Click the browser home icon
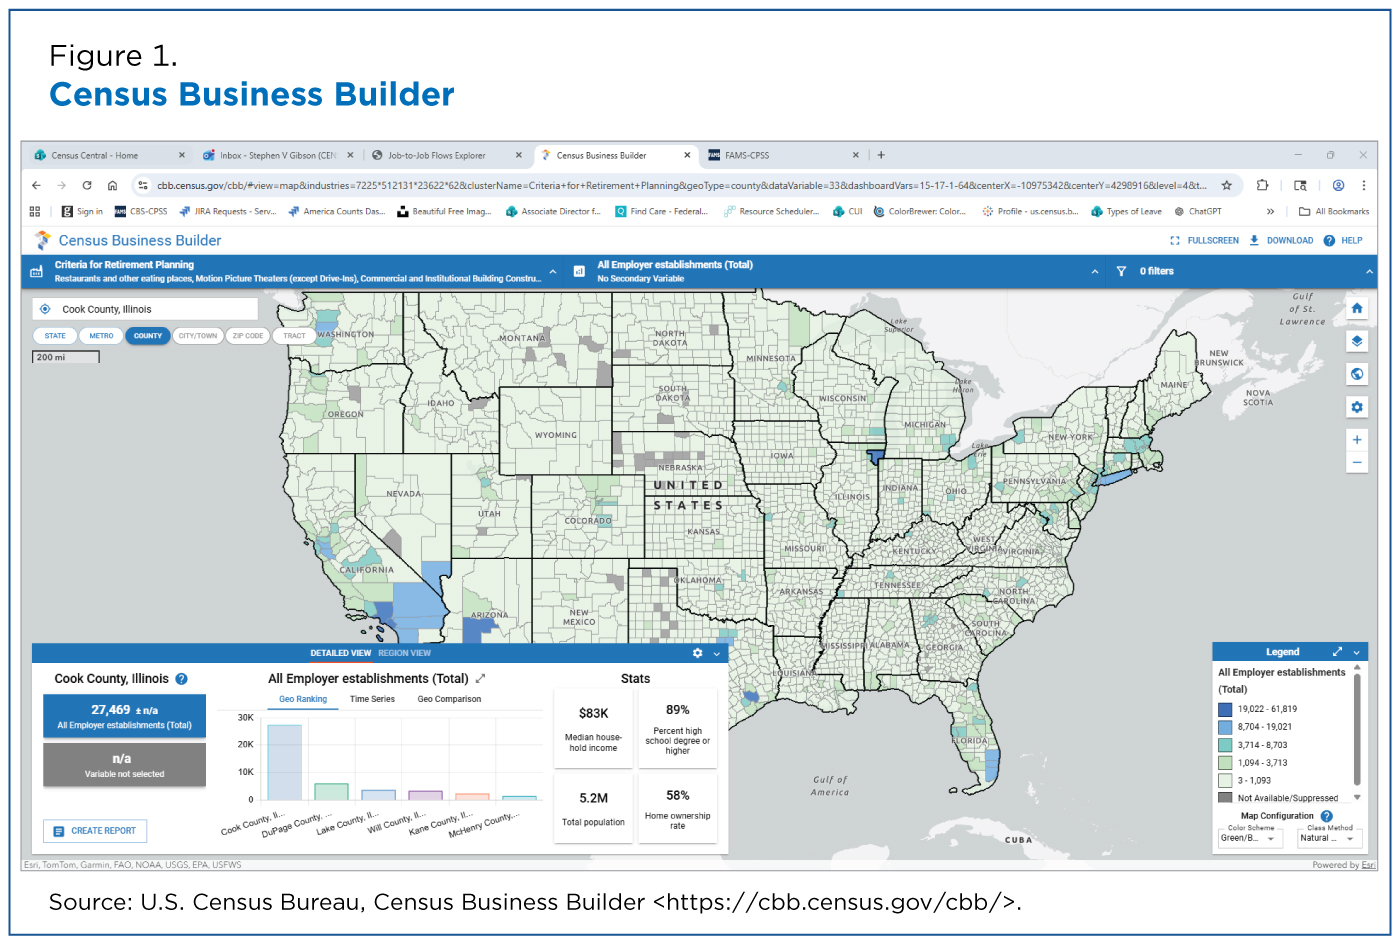Screen dimensions: 1400x945 pos(112,185)
